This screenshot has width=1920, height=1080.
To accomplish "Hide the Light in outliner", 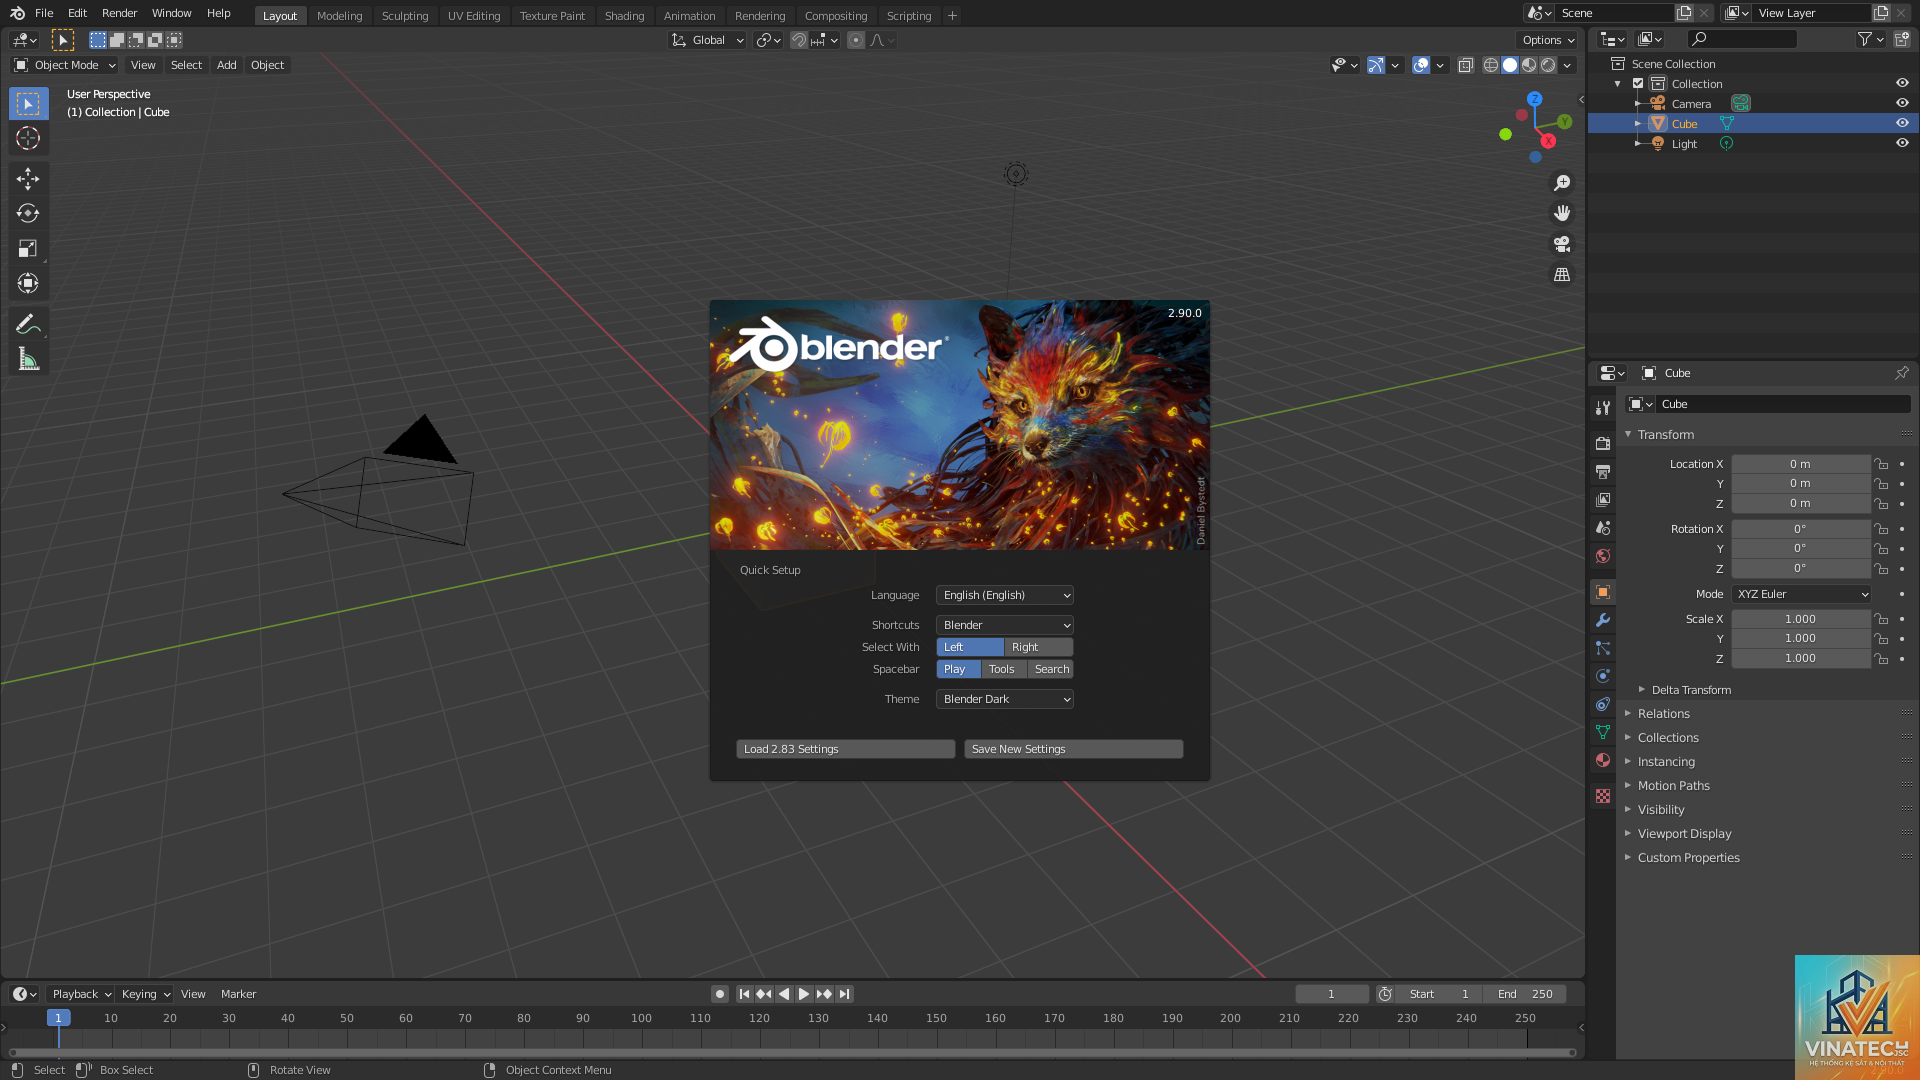I will point(1902,143).
